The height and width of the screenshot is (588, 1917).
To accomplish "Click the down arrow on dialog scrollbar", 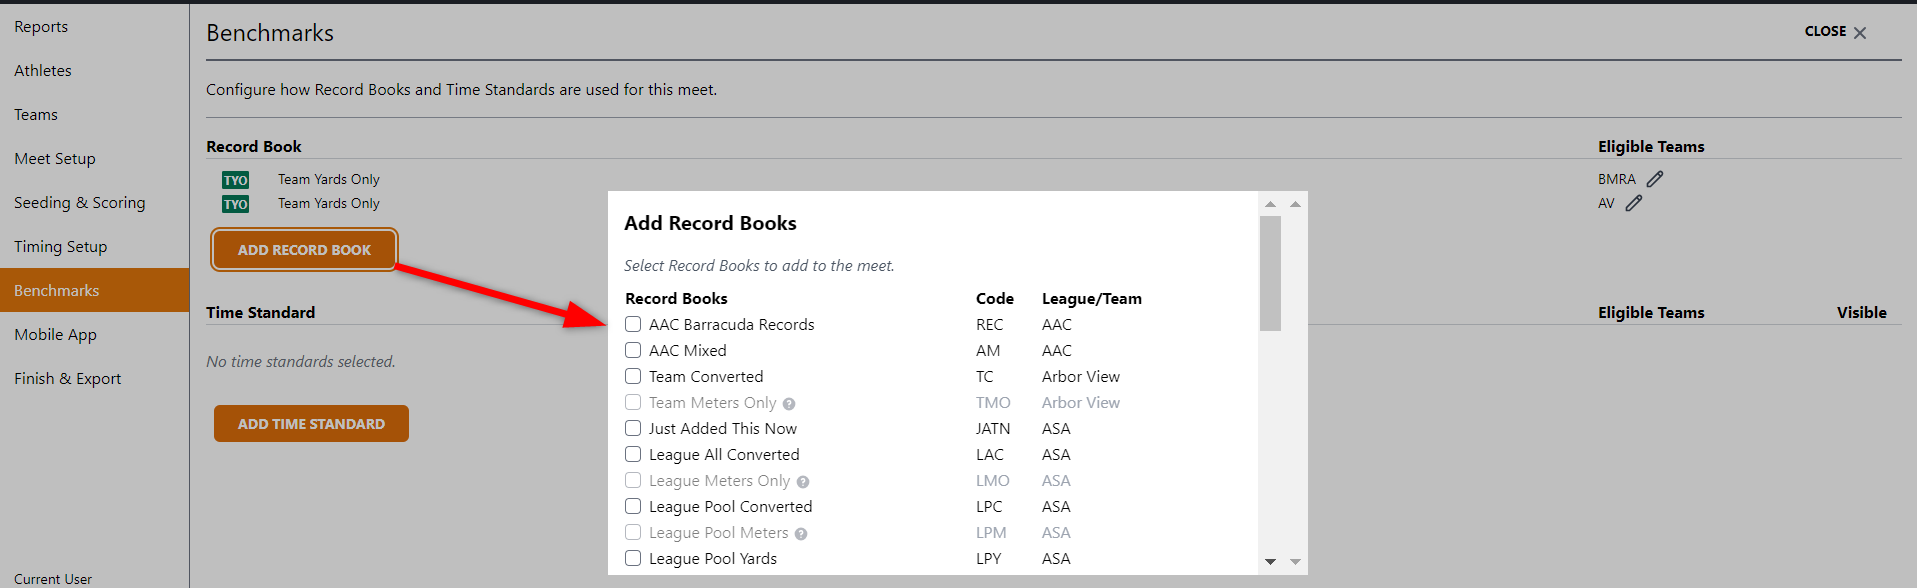I will click(1271, 562).
